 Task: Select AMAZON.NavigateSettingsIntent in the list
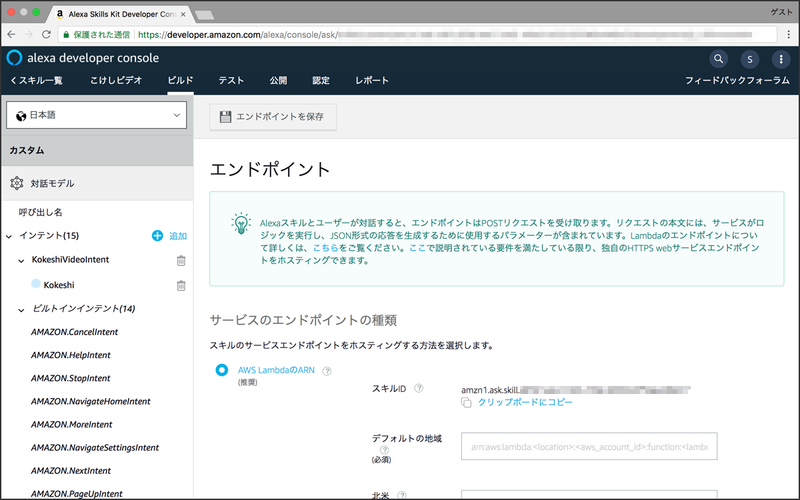(x=95, y=448)
